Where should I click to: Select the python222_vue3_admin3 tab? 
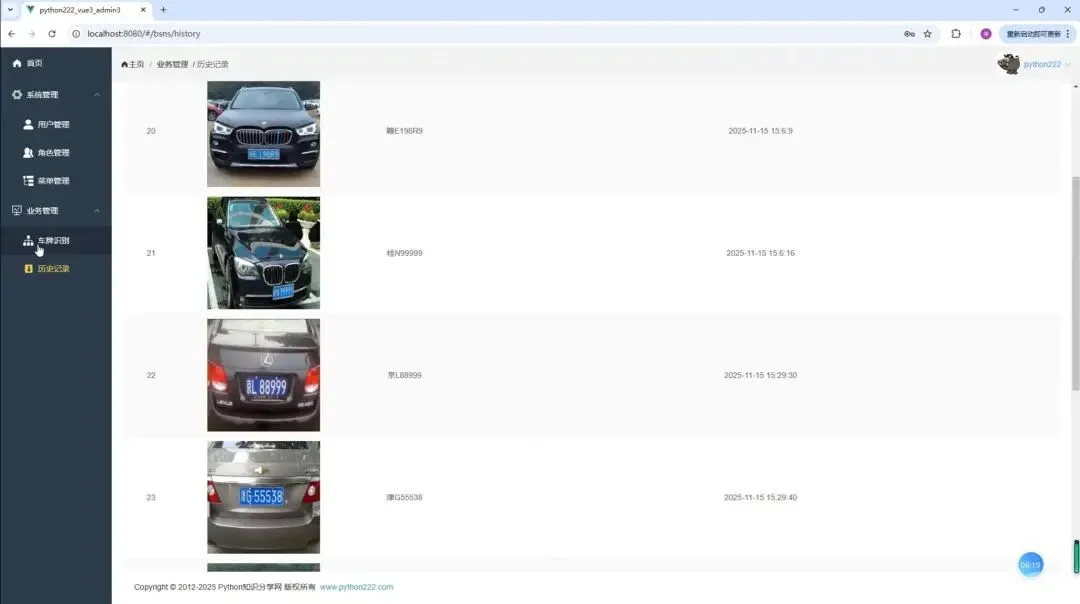85,10
